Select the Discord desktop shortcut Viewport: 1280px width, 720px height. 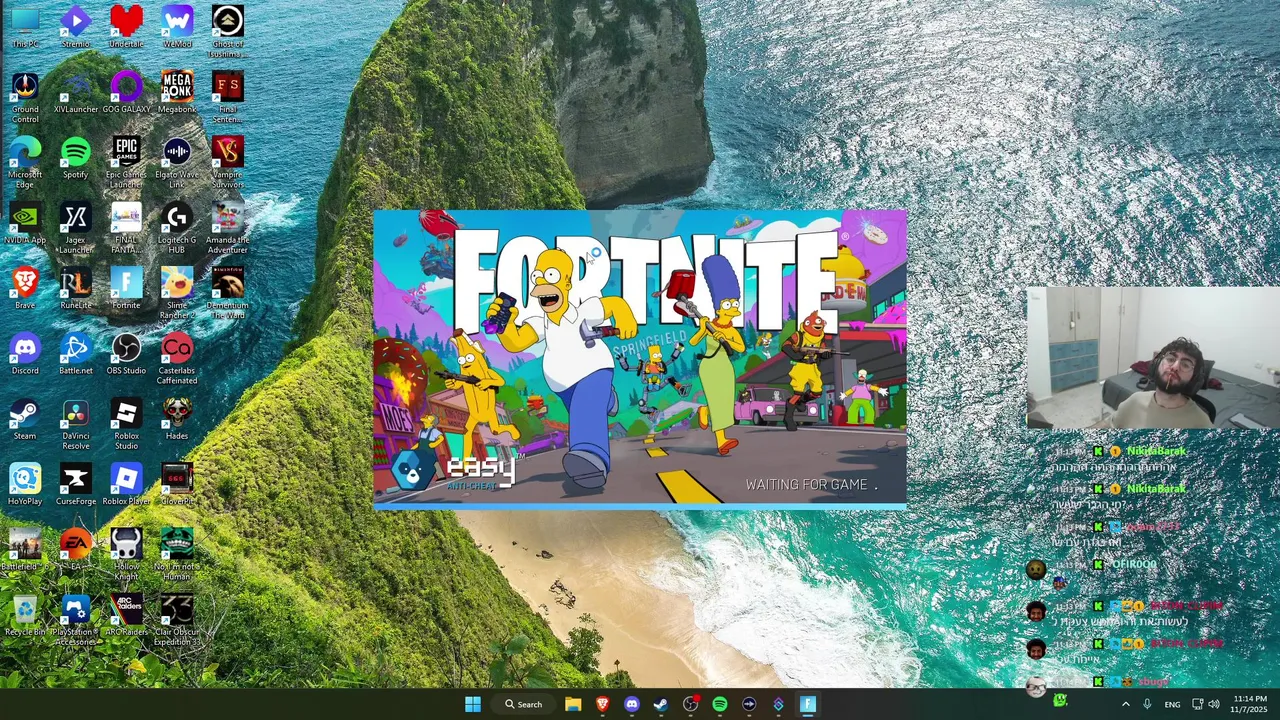click(25, 354)
